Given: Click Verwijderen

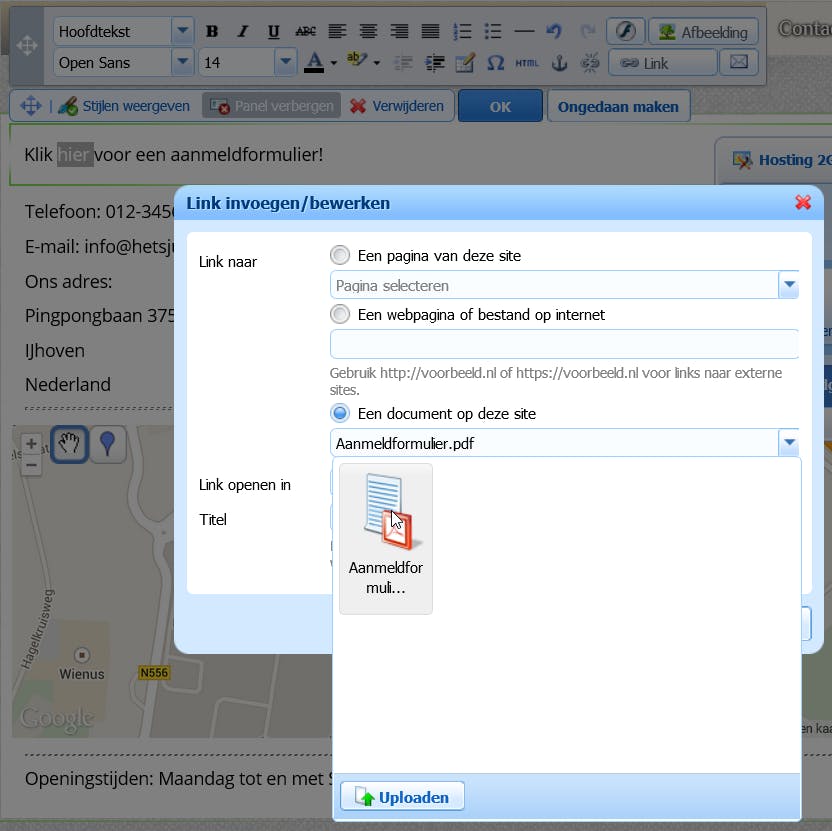Looking at the screenshot, I should pyautogui.click(x=397, y=106).
